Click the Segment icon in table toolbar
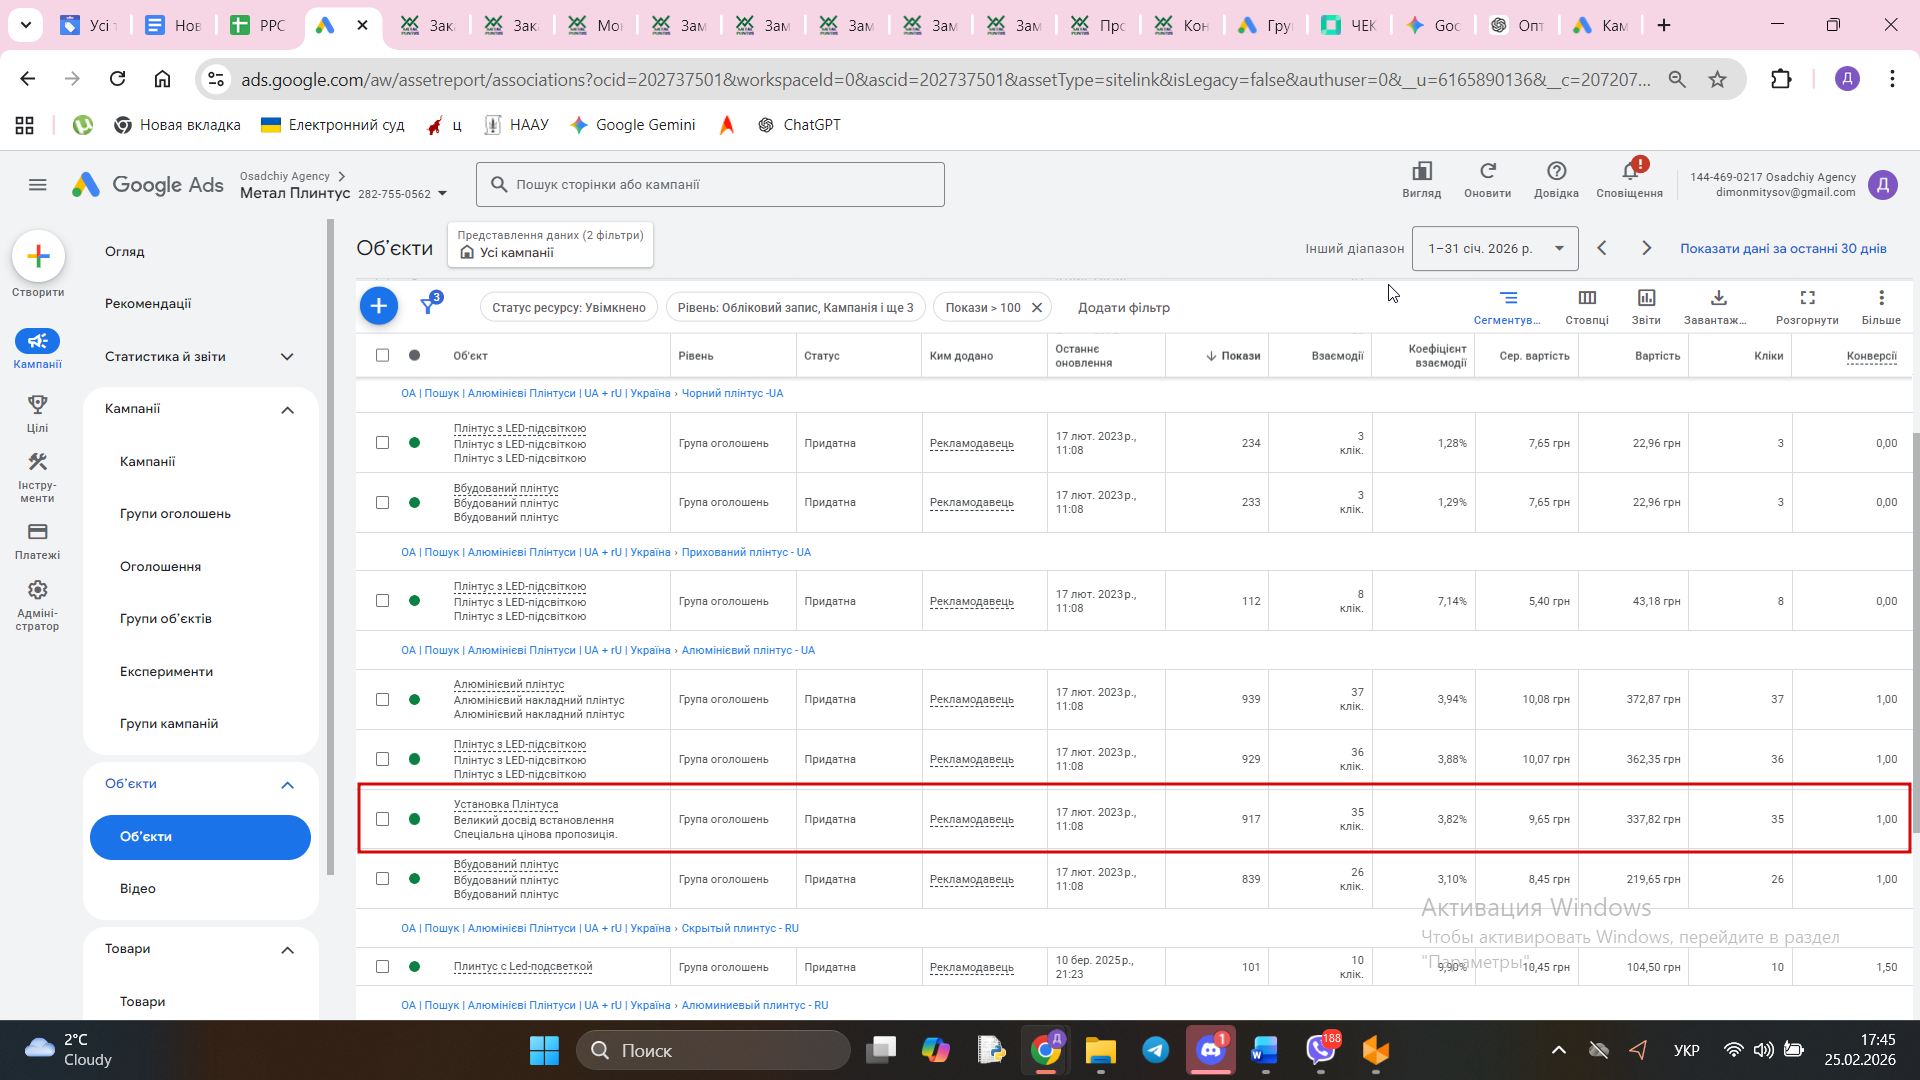 coord(1508,298)
